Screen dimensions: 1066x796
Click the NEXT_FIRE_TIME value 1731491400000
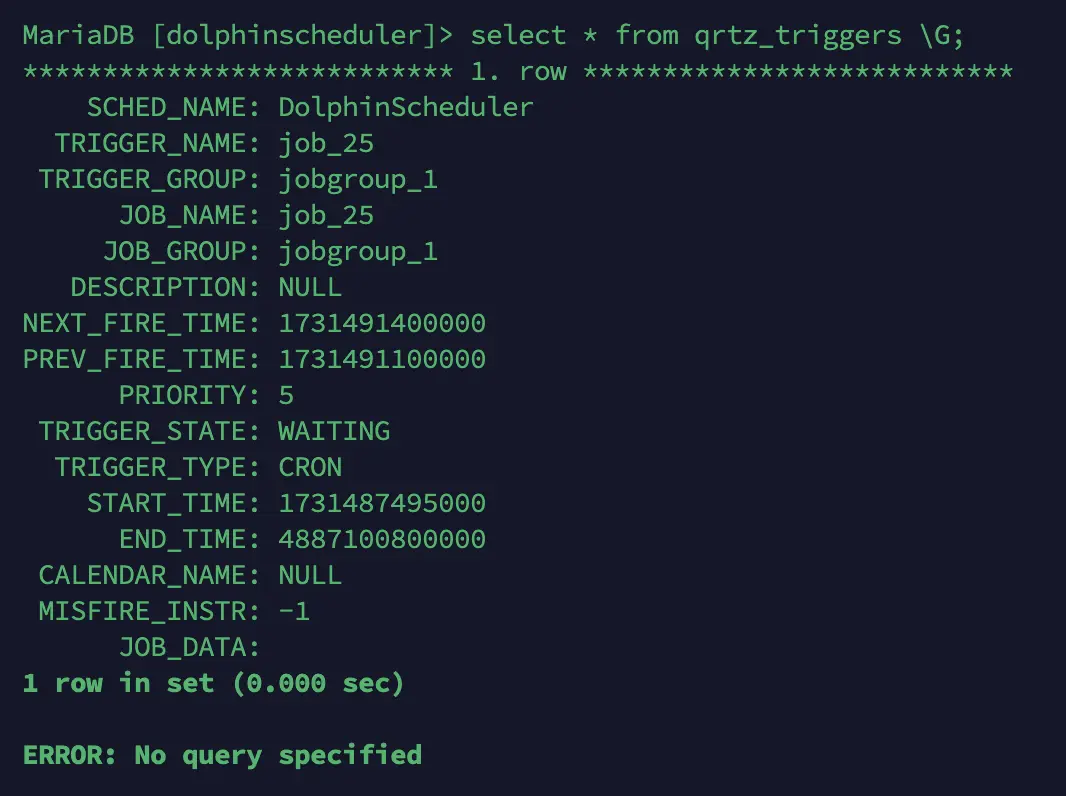[381, 323]
